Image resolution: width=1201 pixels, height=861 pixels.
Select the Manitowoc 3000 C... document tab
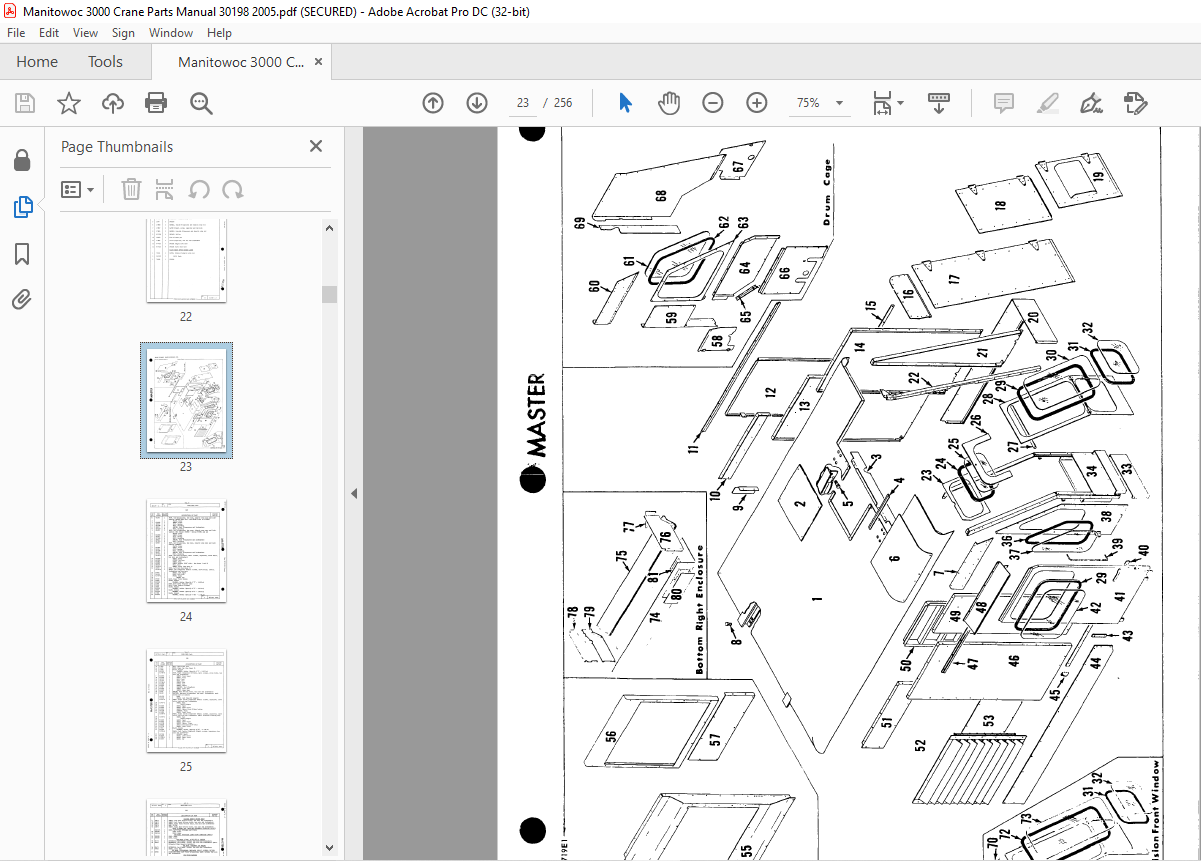[241, 62]
